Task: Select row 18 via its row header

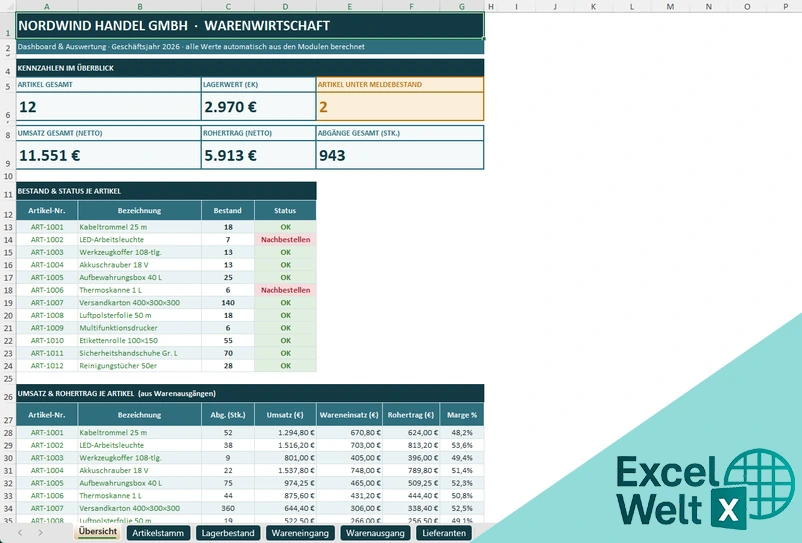Action: [x=8, y=290]
